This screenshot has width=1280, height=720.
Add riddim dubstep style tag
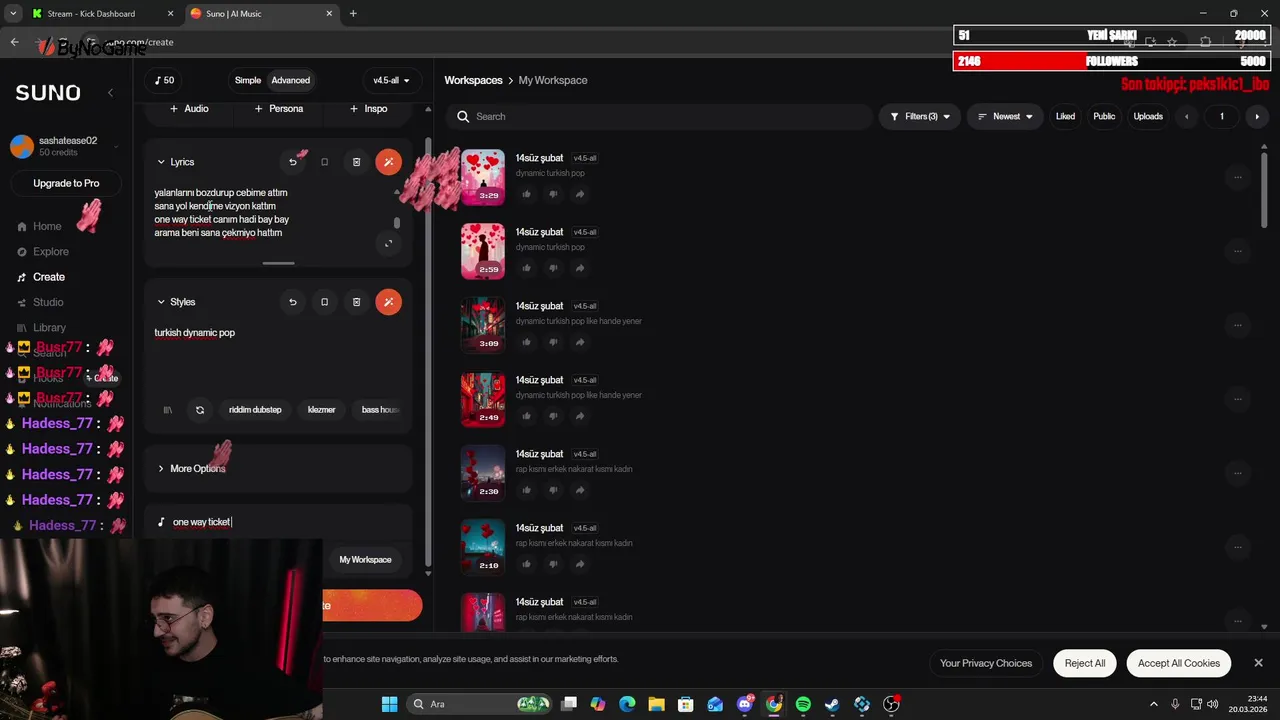coord(255,410)
